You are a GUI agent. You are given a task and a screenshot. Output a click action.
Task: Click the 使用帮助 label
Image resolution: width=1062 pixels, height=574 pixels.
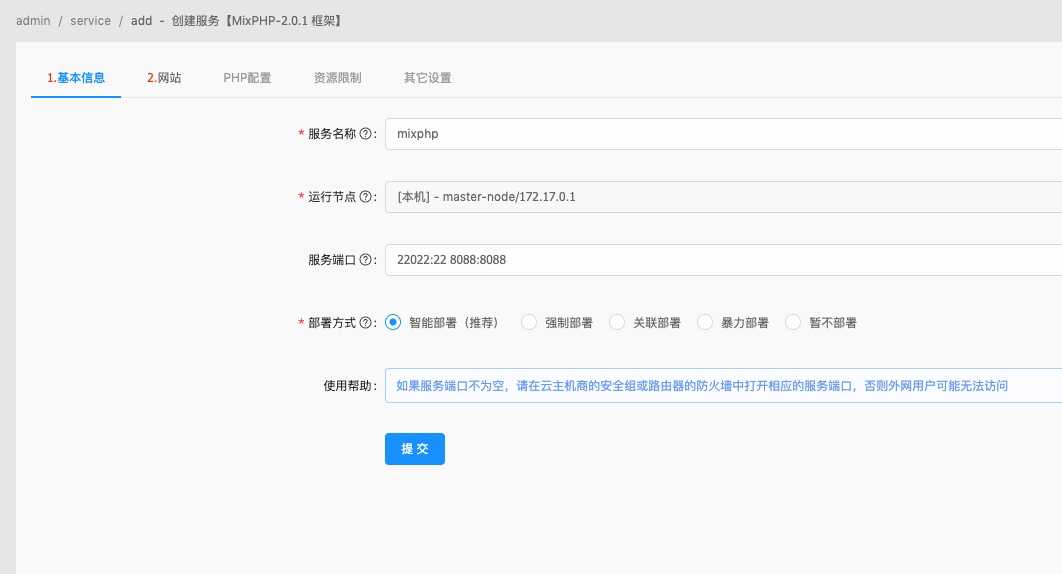pyautogui.click(x=347, y=386)
